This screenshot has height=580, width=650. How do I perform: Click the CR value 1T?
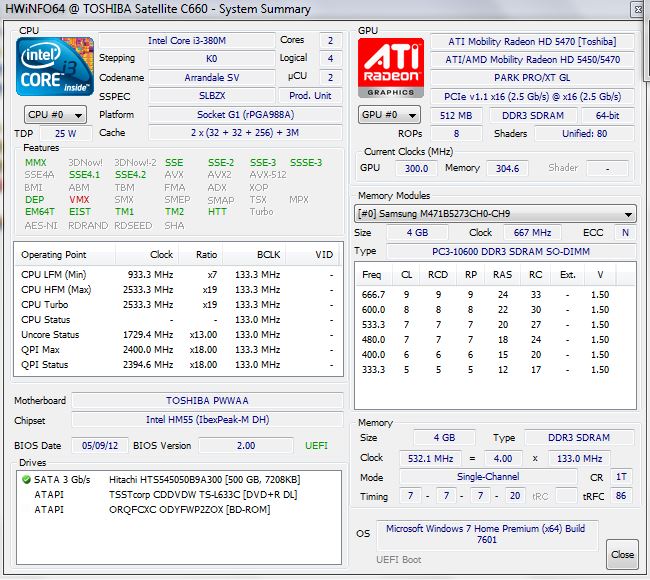pyautogui.click(x=621, y=477)
